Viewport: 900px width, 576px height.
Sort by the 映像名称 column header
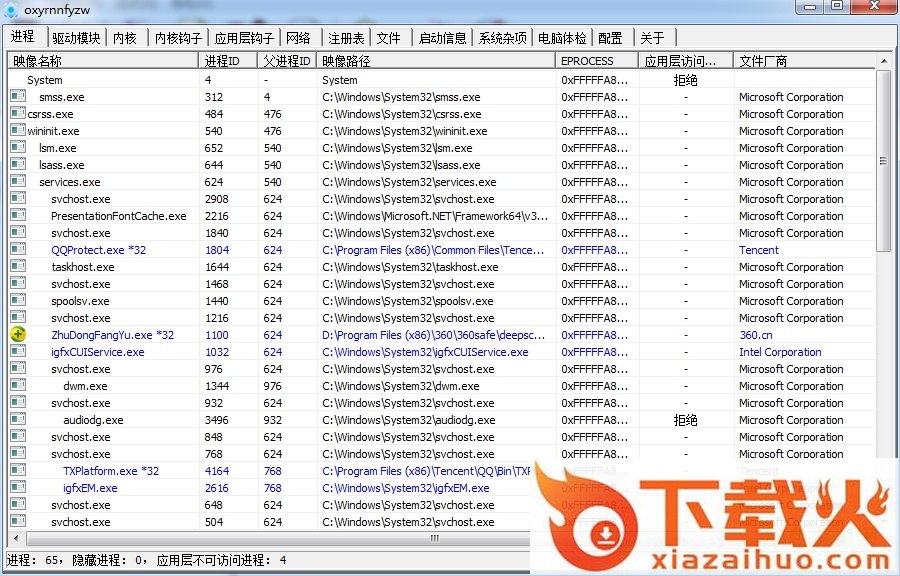coord(103,61)
